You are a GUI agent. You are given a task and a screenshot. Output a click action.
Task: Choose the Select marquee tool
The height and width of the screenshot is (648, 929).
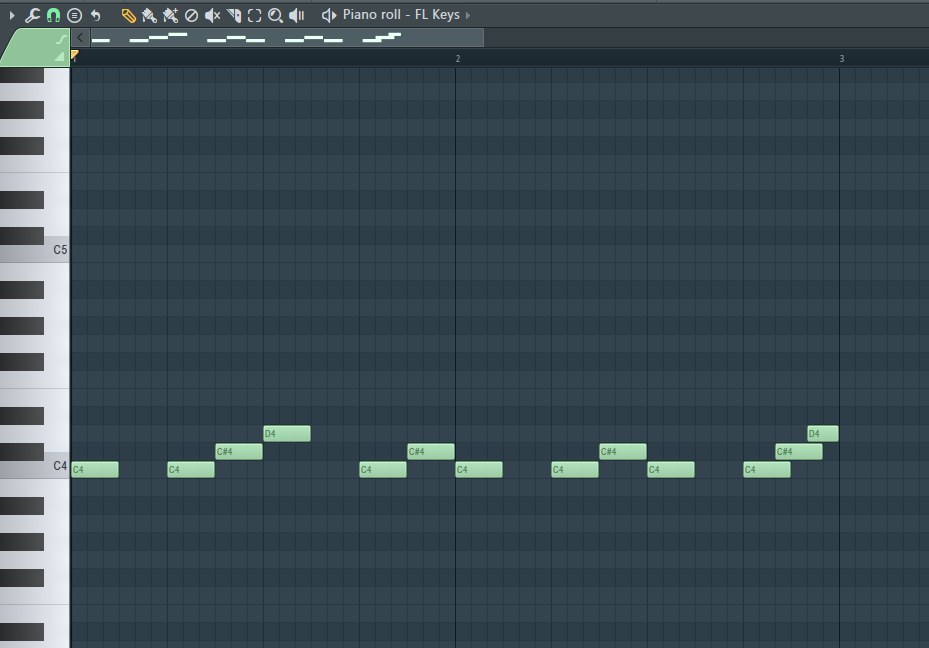(255, 15)
